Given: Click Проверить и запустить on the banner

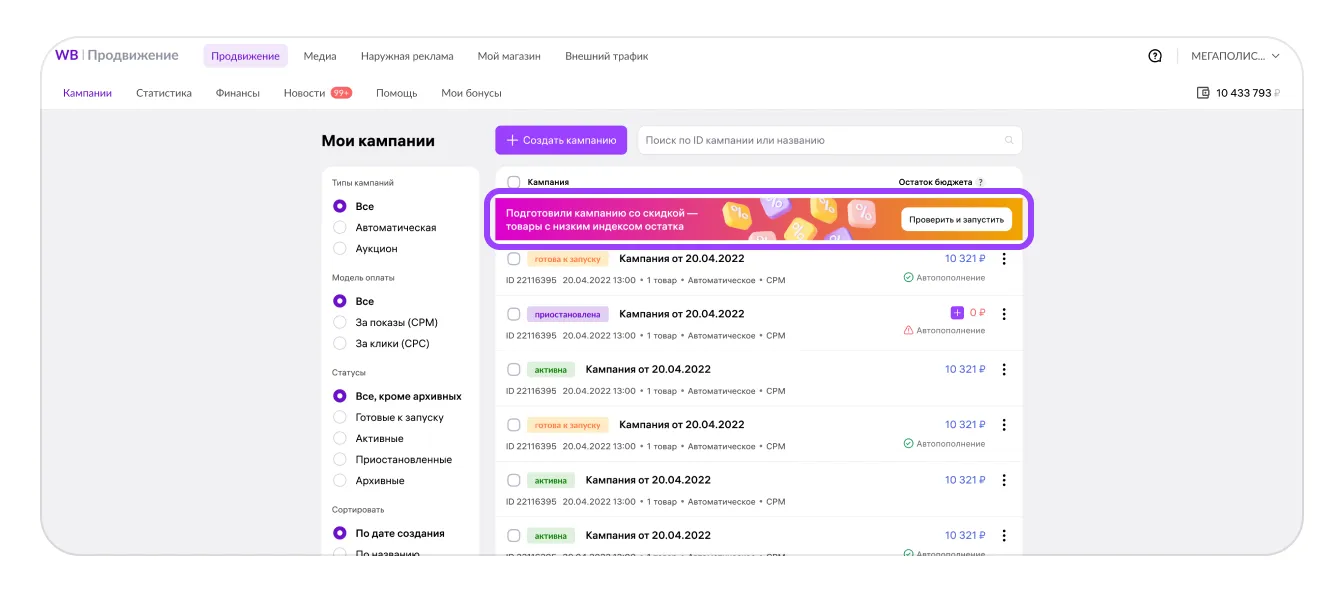Looking at the screenshot, I should [956, 219].
